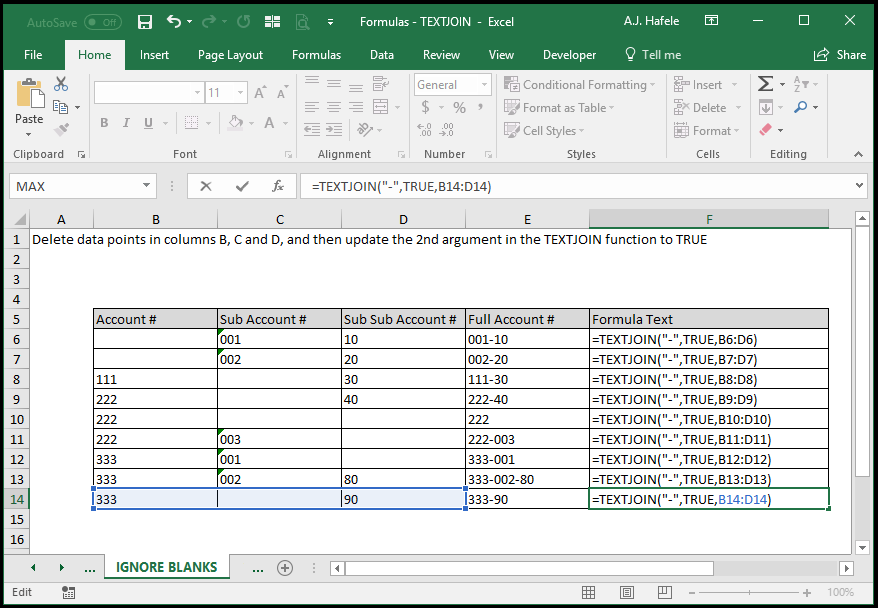Toggle Bold formatting
The height and width of the screenshot is (608, 878).
coord(104,123)
